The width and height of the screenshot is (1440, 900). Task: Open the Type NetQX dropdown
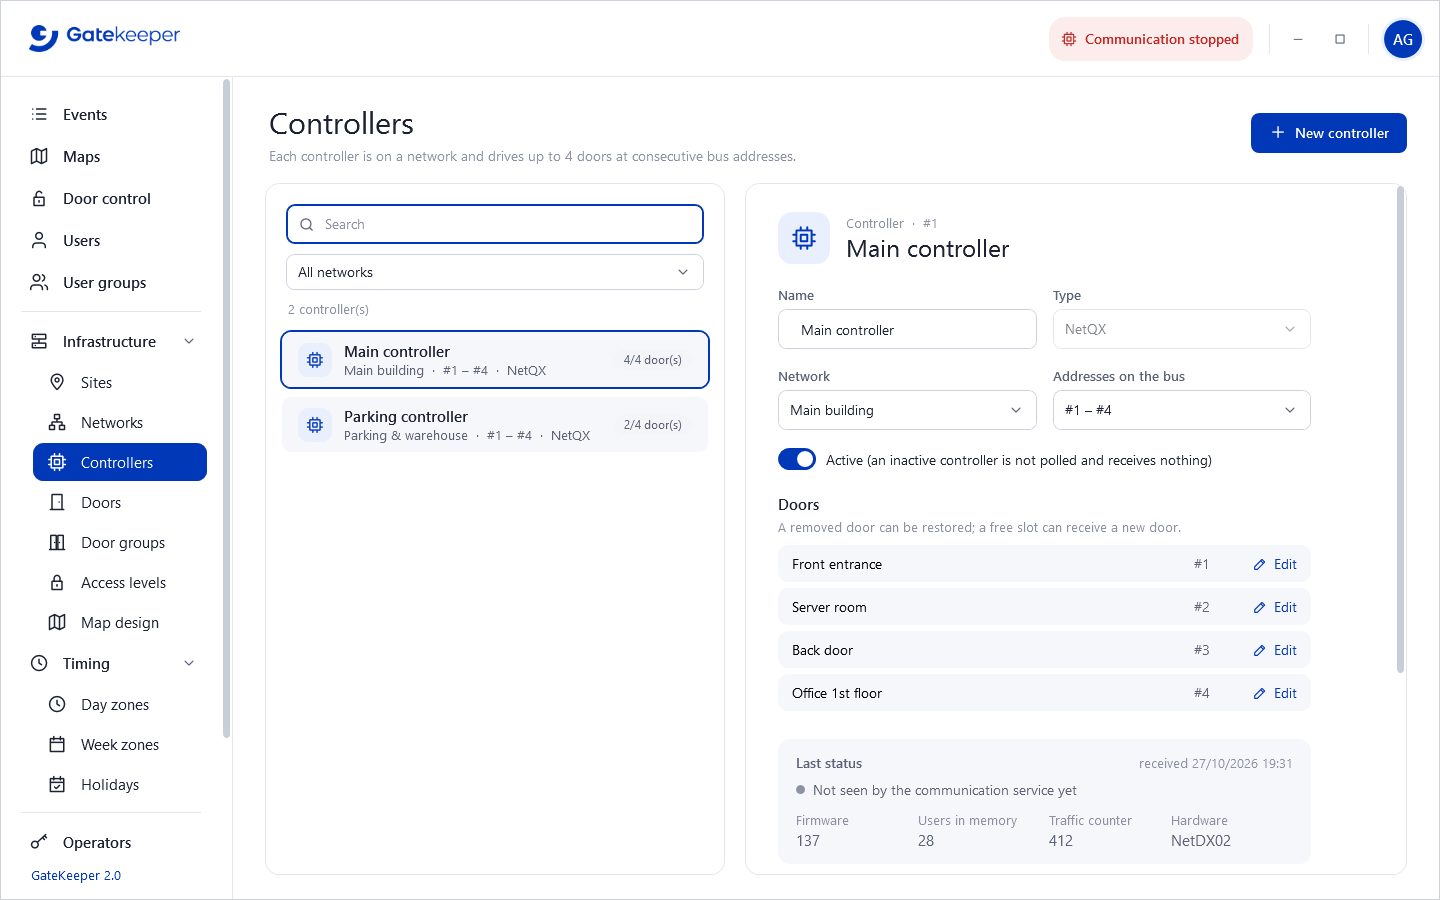1181,329
